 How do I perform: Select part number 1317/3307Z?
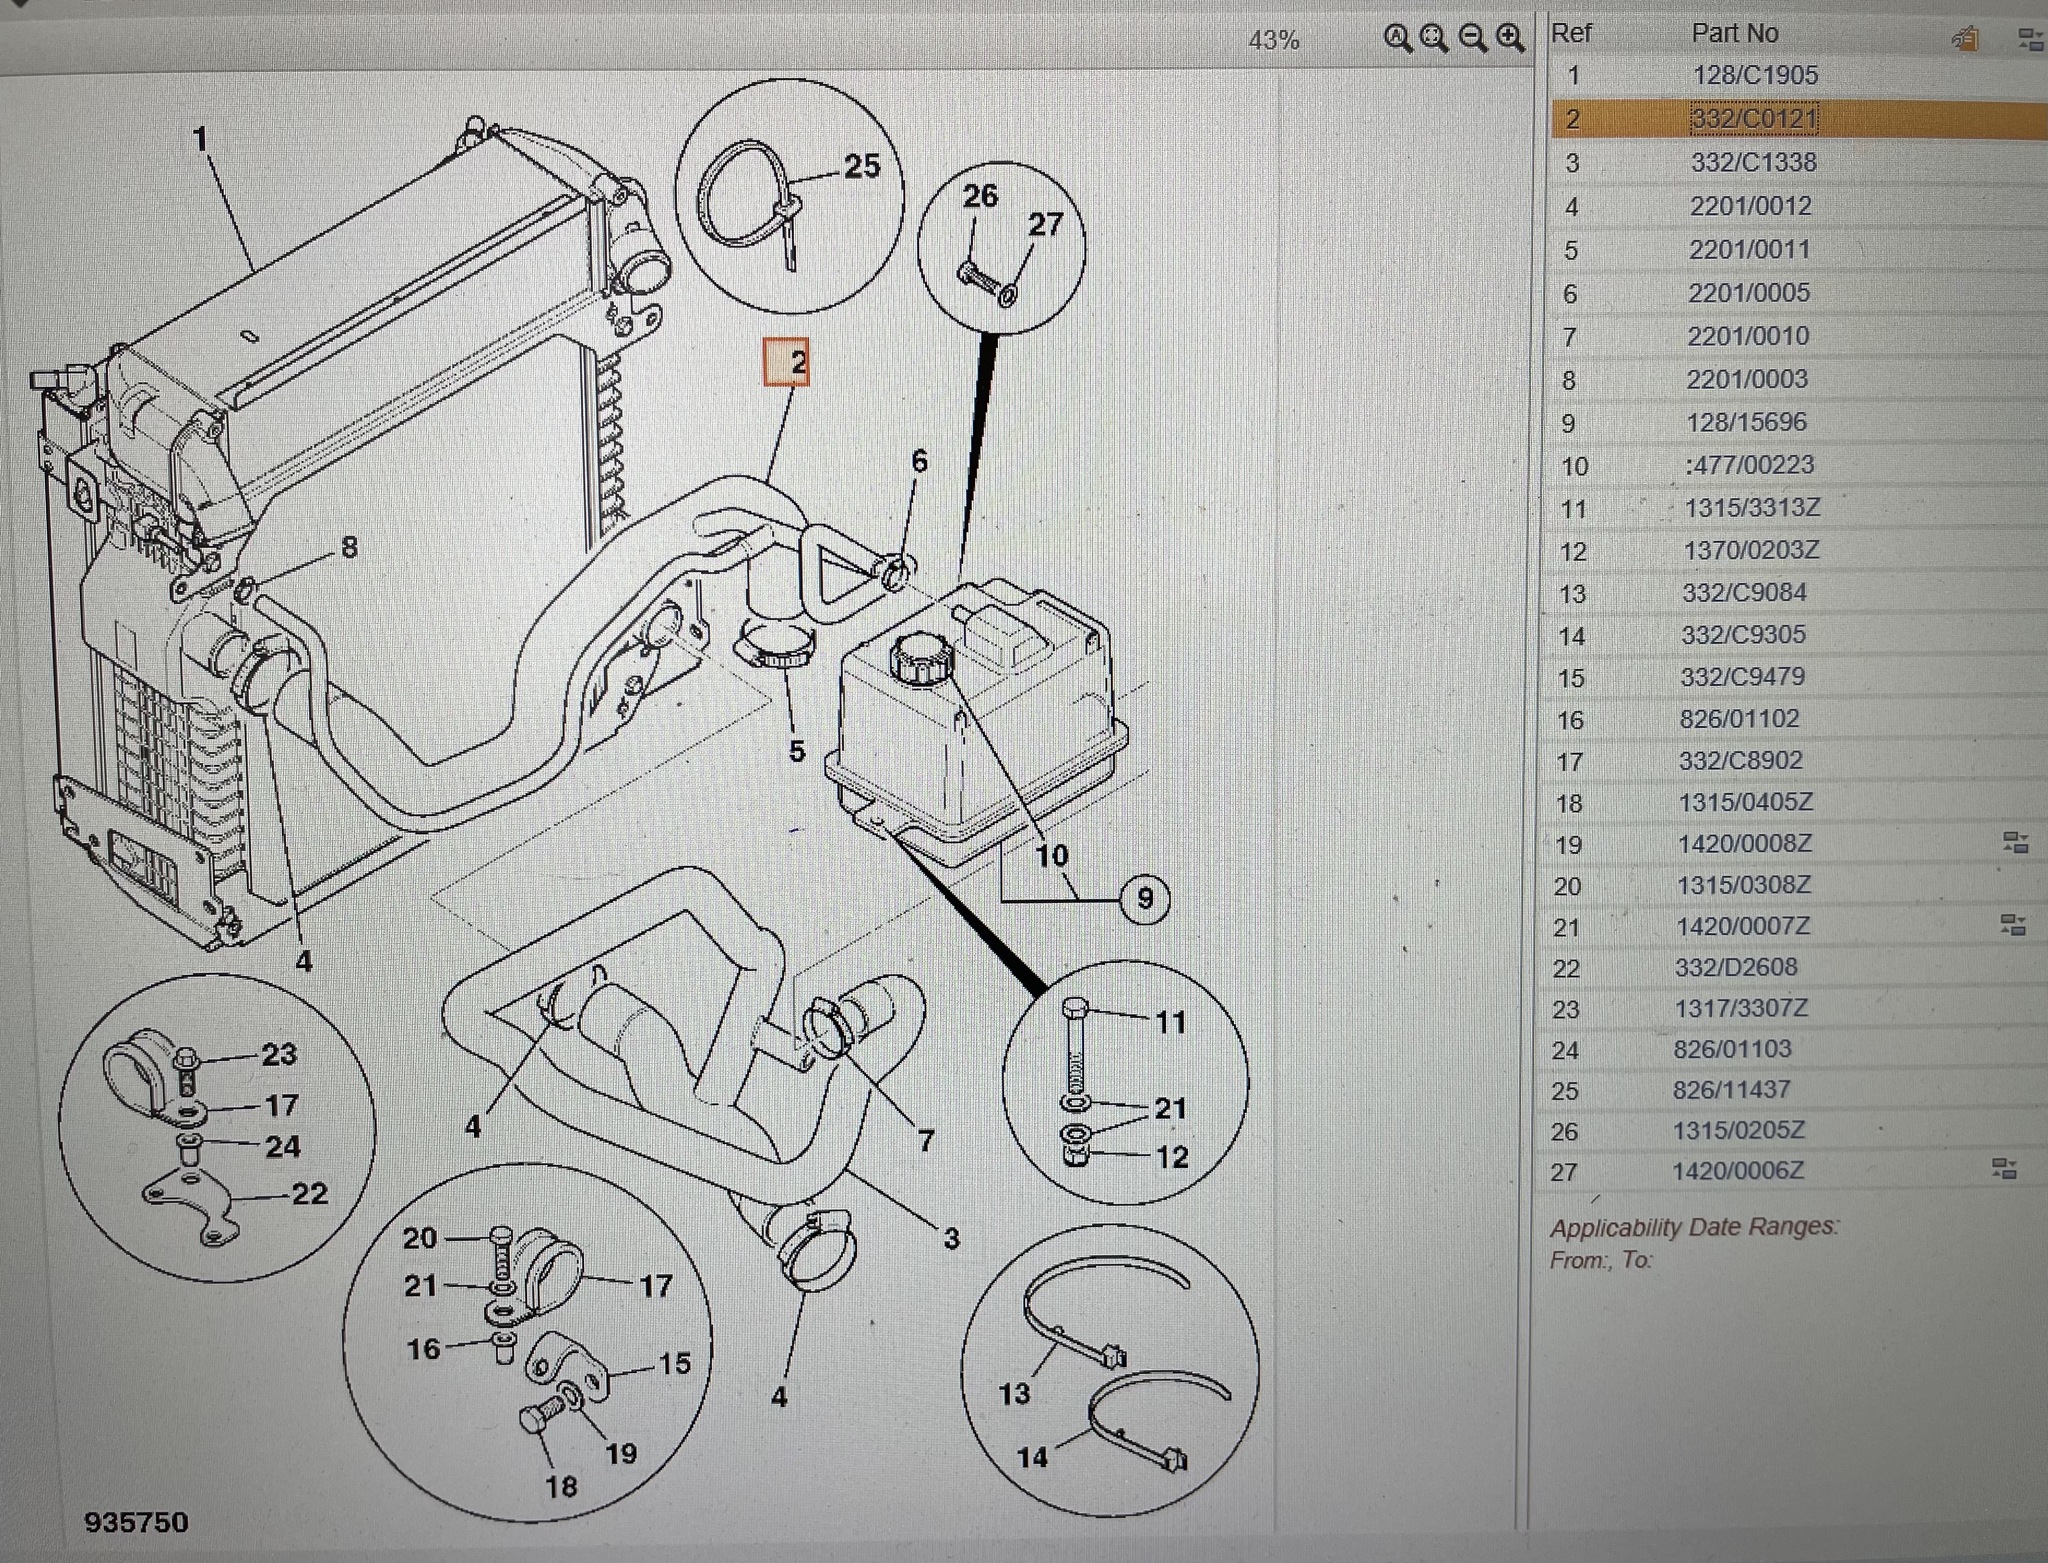pos(1741,1008)
